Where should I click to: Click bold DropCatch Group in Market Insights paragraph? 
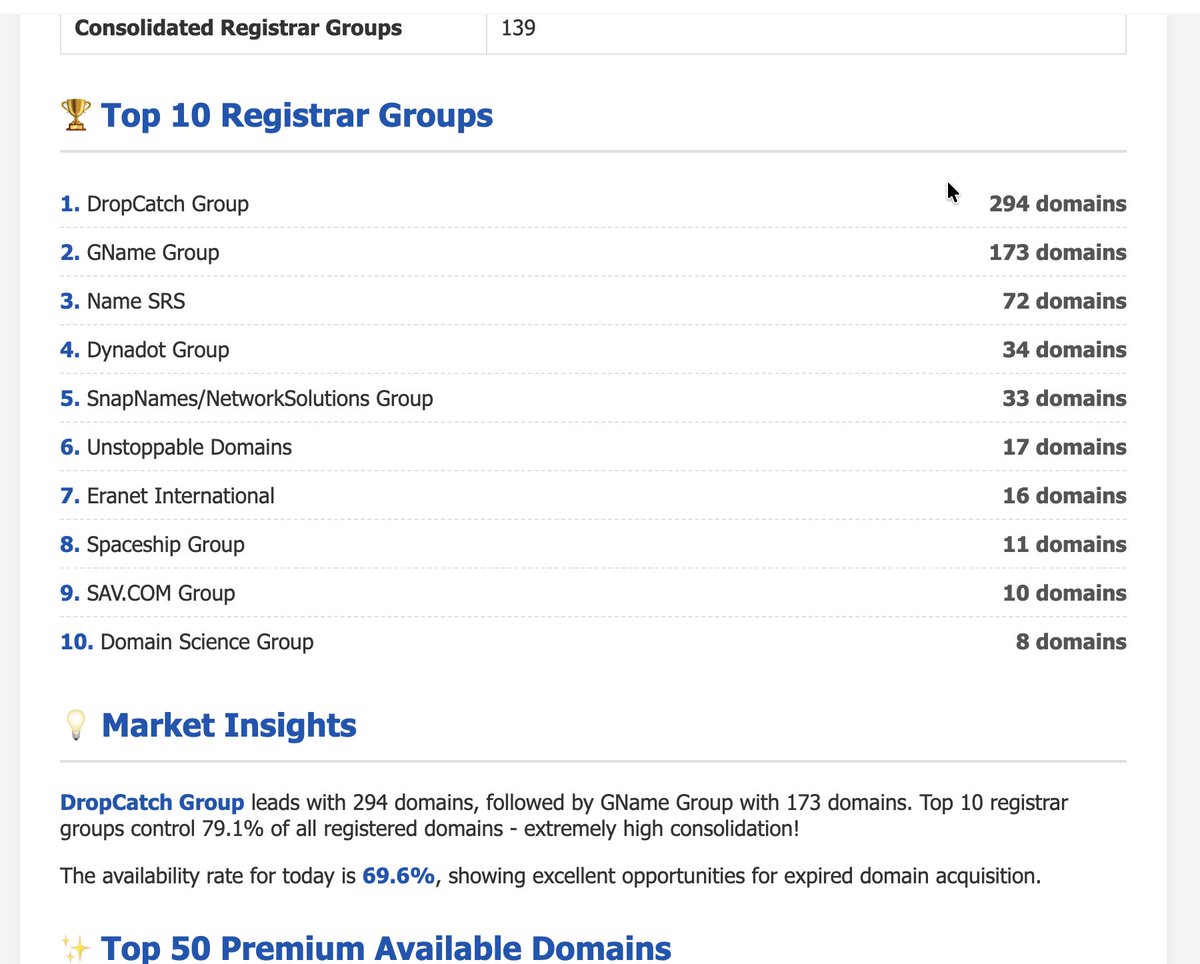tap(152, 803)
